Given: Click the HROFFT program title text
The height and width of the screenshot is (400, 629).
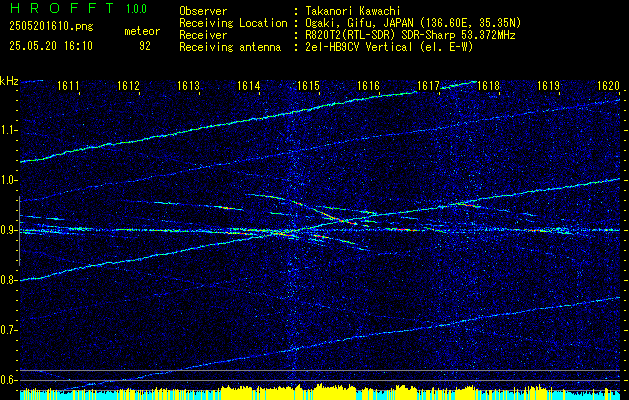Looking at the screenshot, I should (x=62, y=8).
